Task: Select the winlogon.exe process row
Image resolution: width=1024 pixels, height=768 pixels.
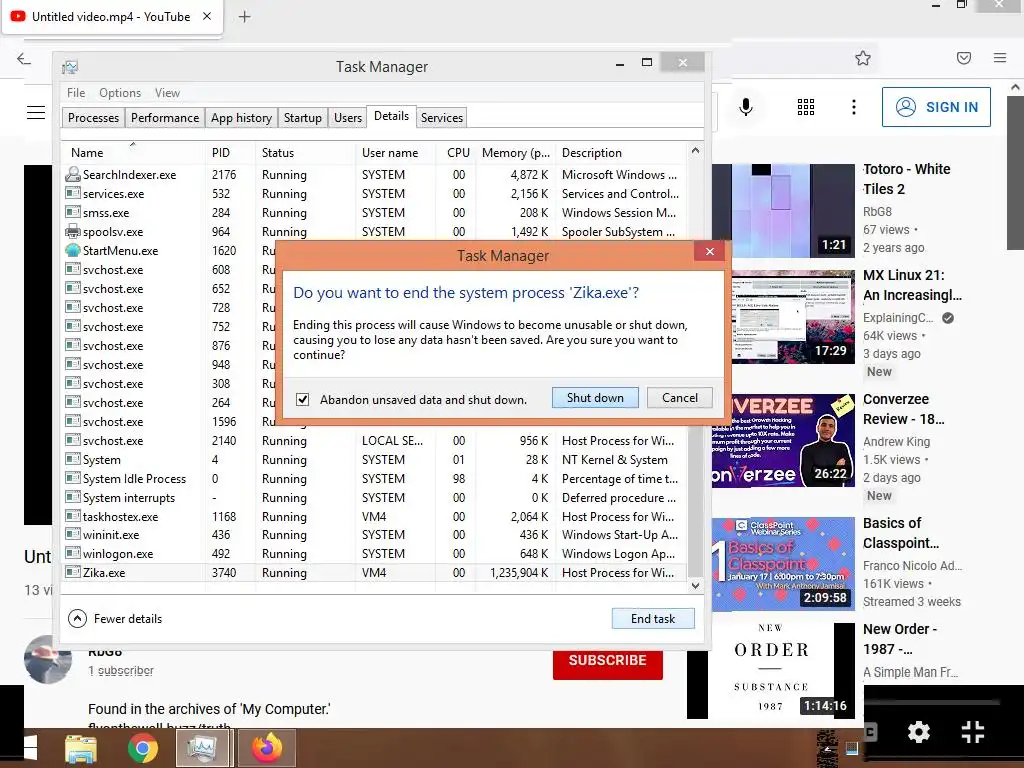Action: coord(372,554)
